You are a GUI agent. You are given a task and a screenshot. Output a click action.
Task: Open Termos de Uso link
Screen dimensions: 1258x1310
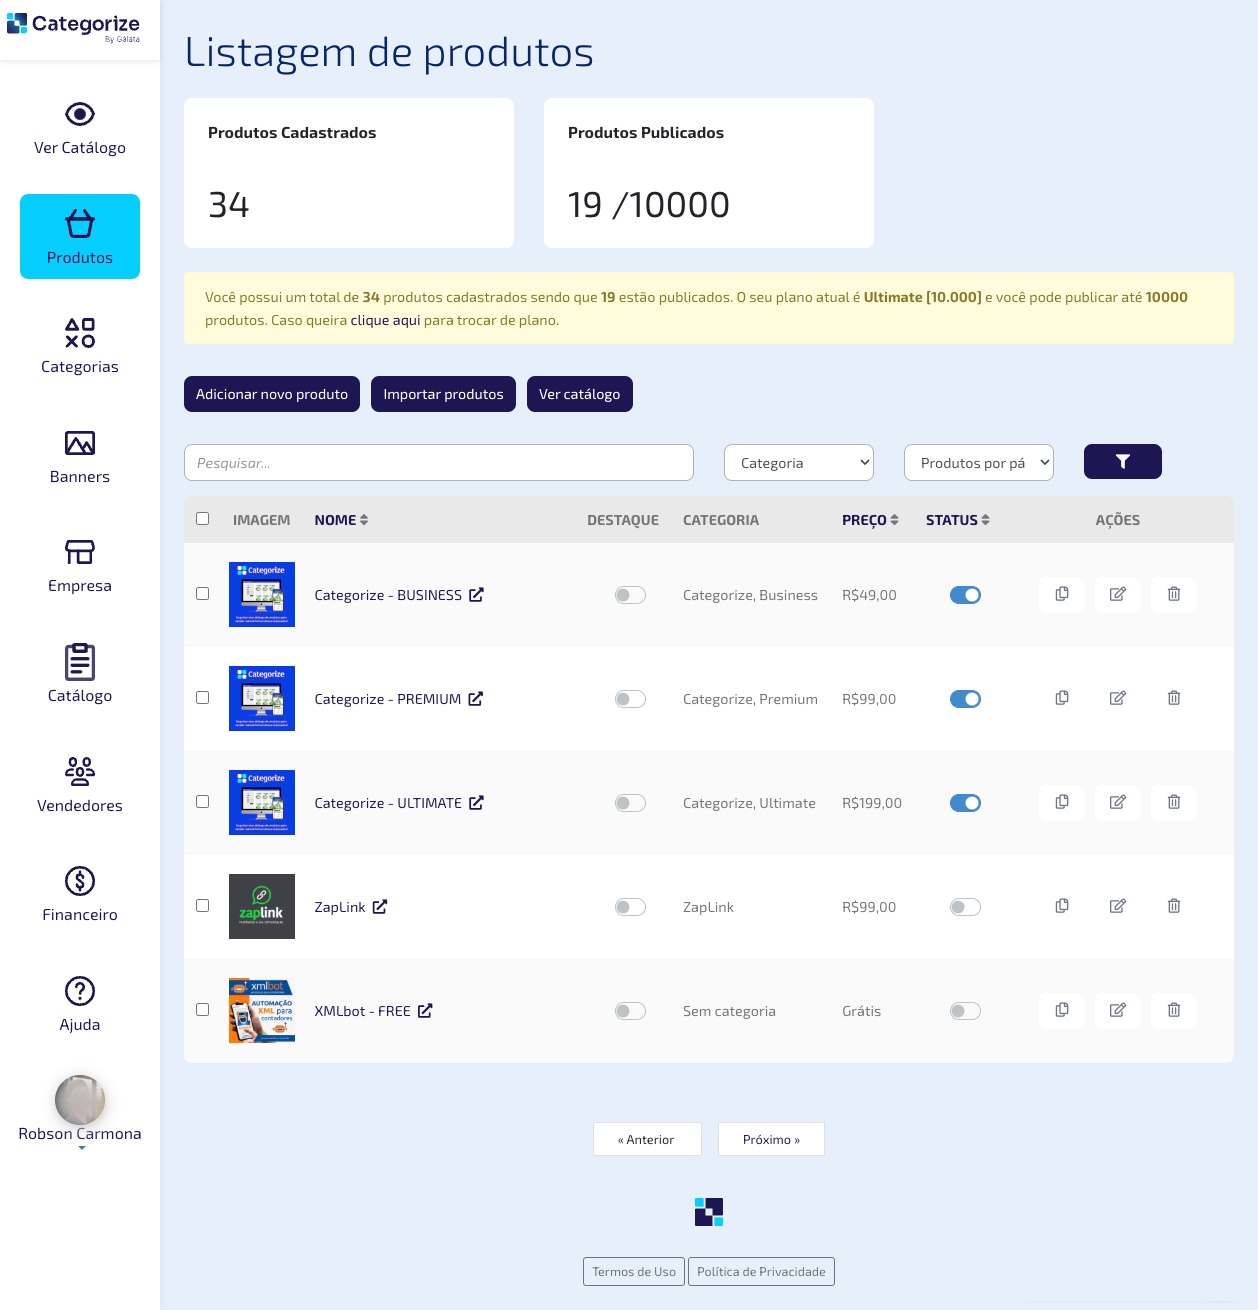coord(634,1271)
